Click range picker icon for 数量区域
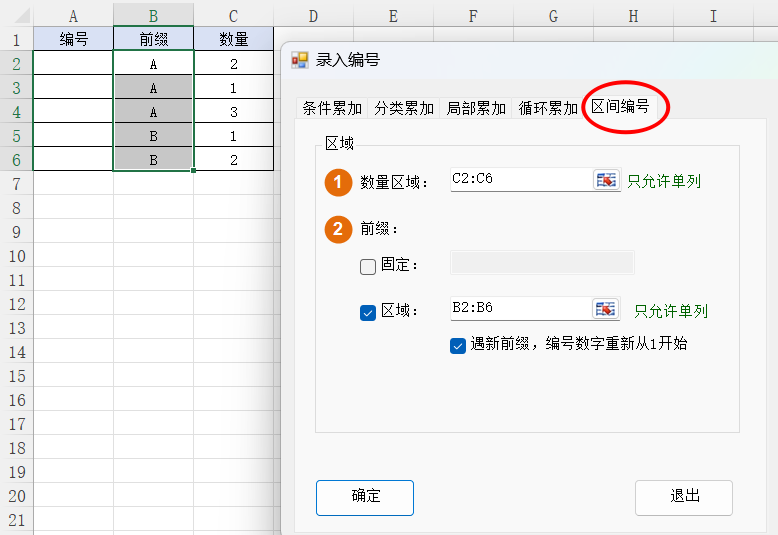The width and height of the screenshot is (778, 535). pyautogui.click(x=606, y=180)
